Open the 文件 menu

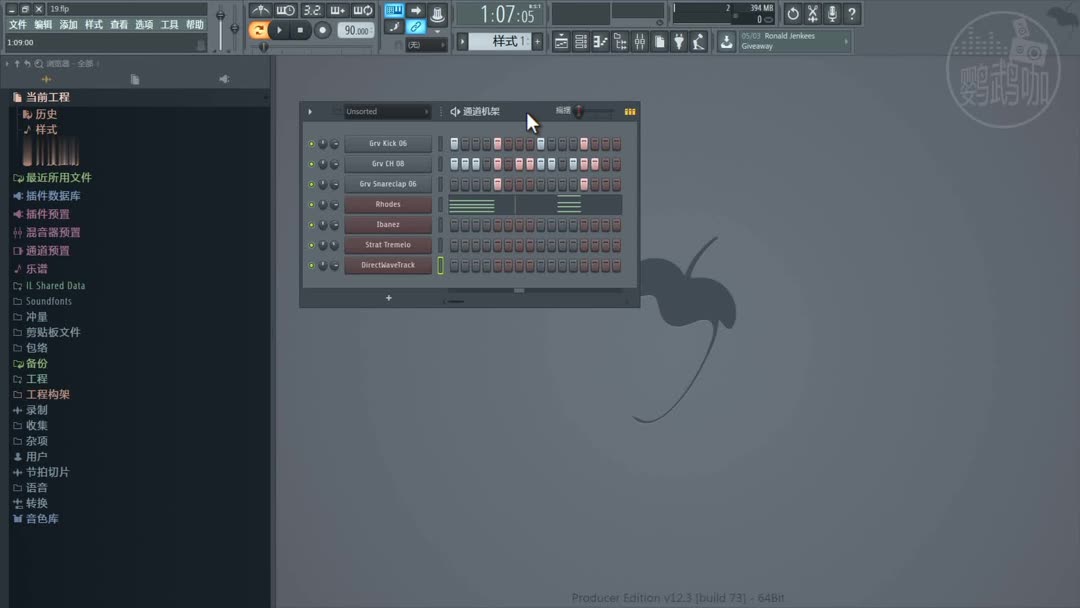click(x=17, y=25)
